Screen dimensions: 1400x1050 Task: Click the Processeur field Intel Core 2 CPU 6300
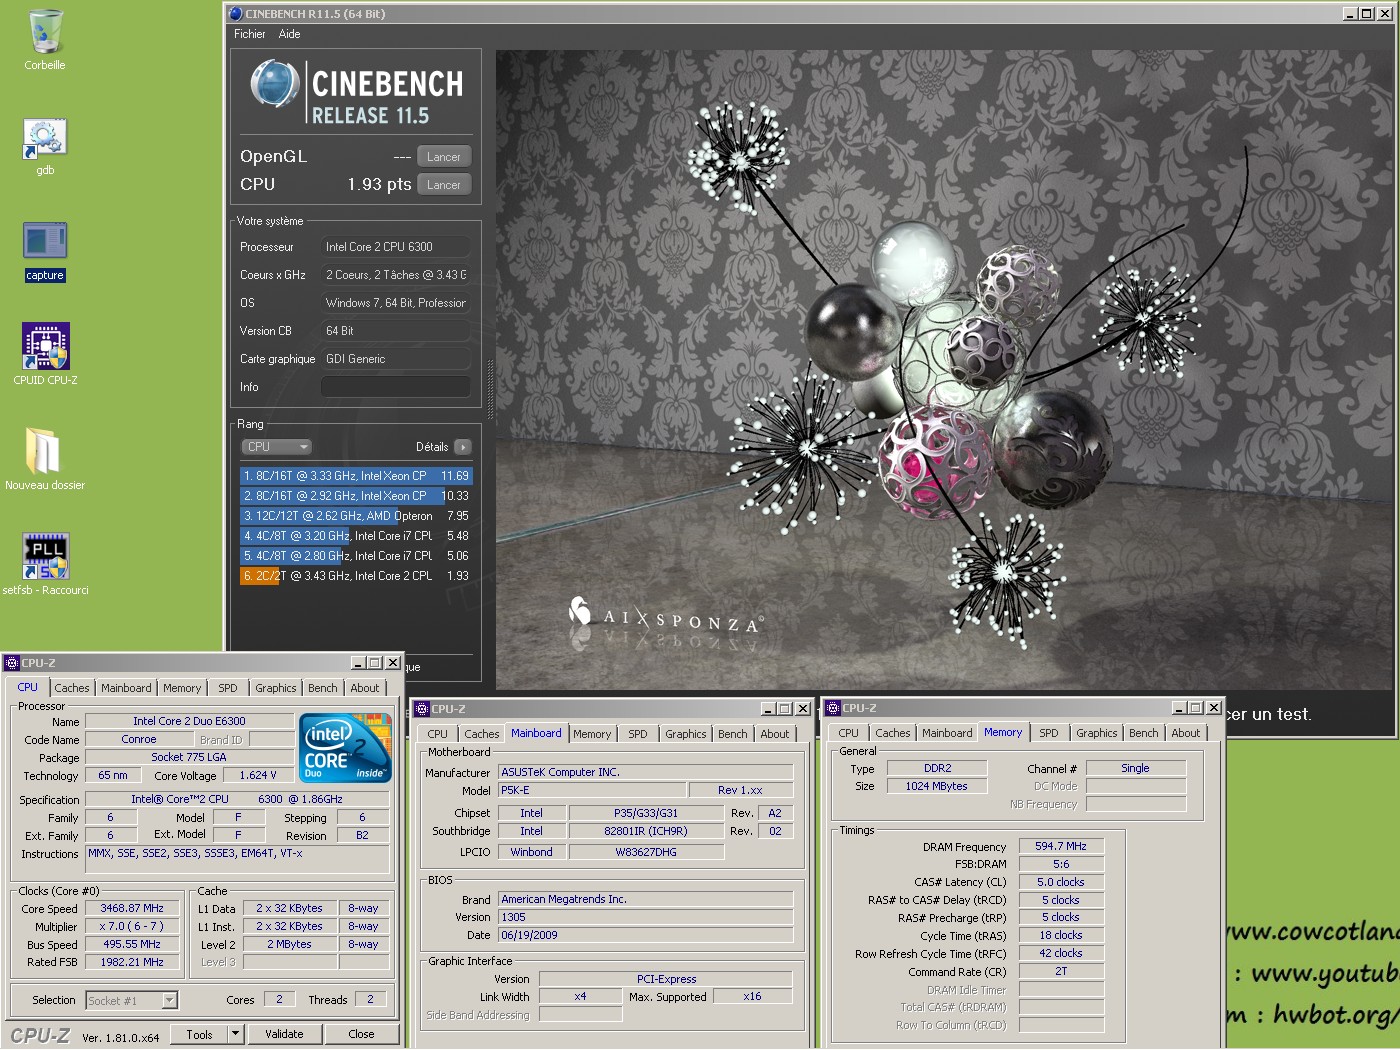click(x=396, y=247)
